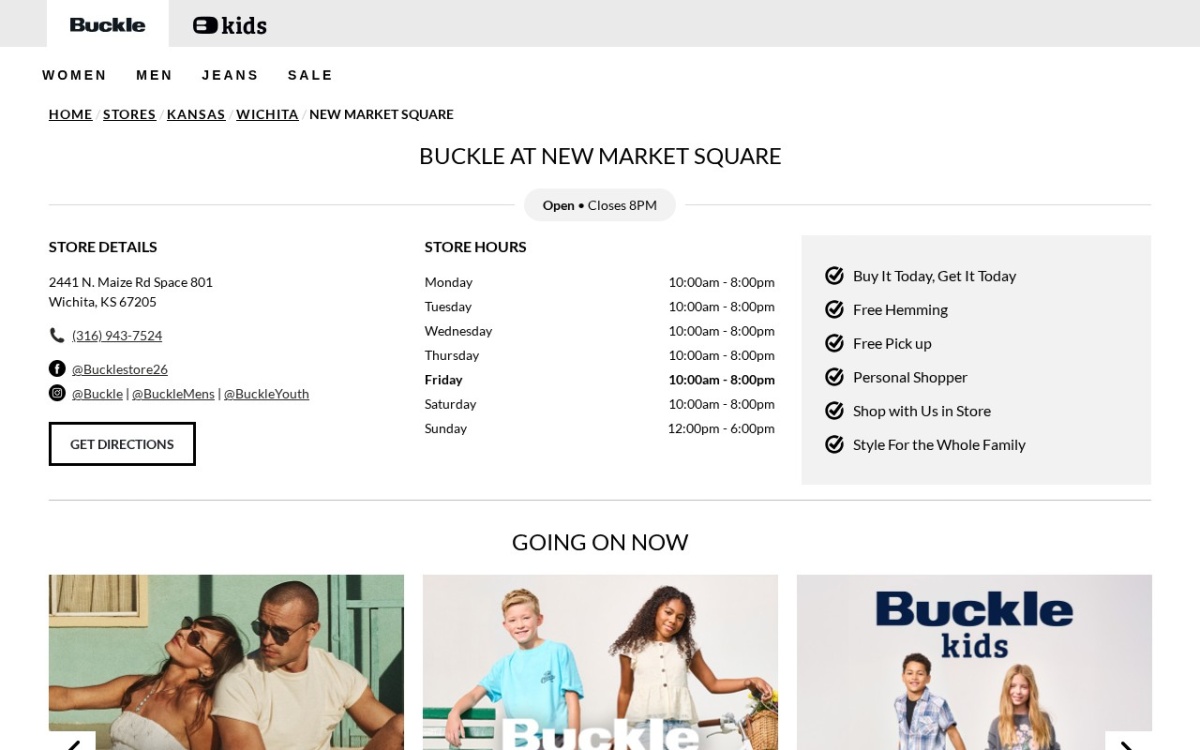Click the Sunday 12:00pm - 6:00pm hours
This screenshot has height=750, width=1200.
pyautogui.click(x=721, y=429)
